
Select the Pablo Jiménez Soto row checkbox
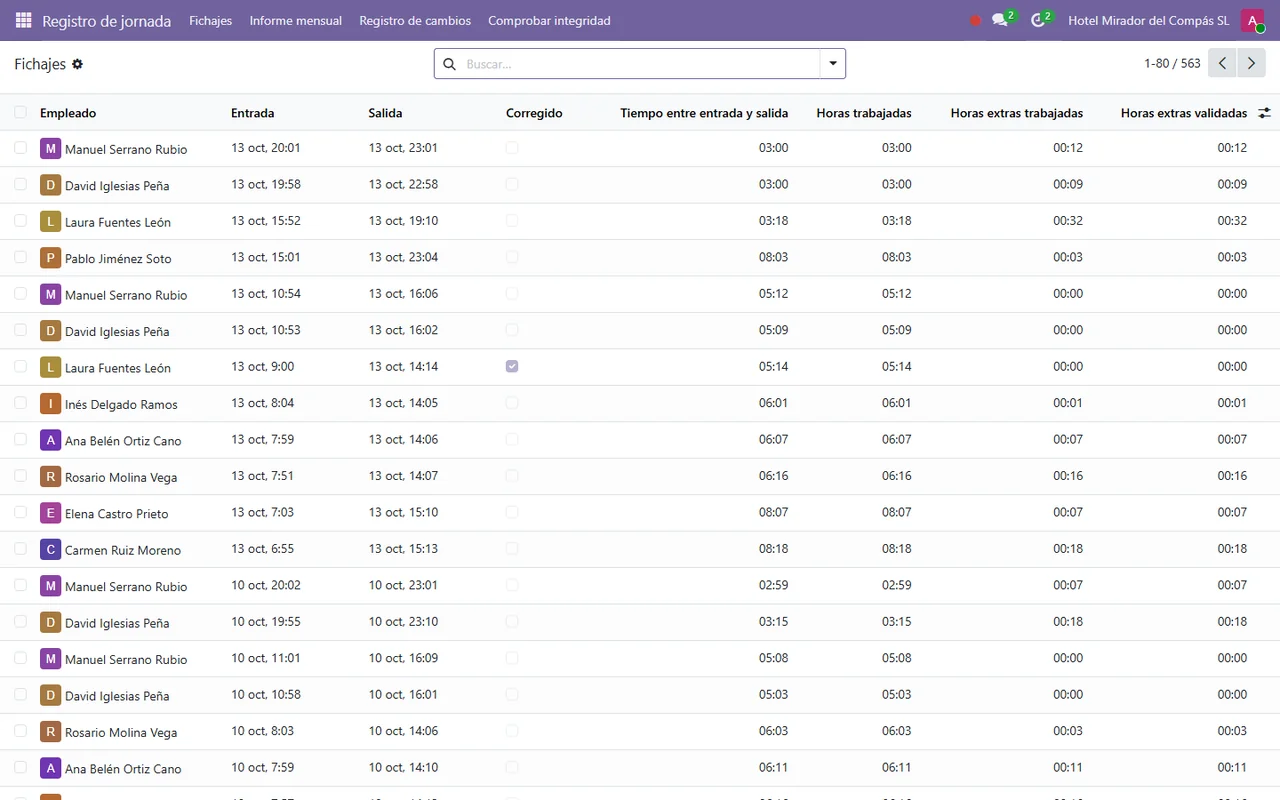[x=20, y=257]
